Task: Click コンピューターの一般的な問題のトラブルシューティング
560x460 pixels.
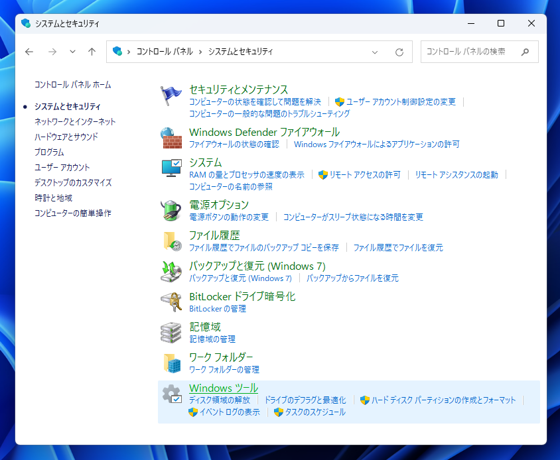Action: (269, 114)
